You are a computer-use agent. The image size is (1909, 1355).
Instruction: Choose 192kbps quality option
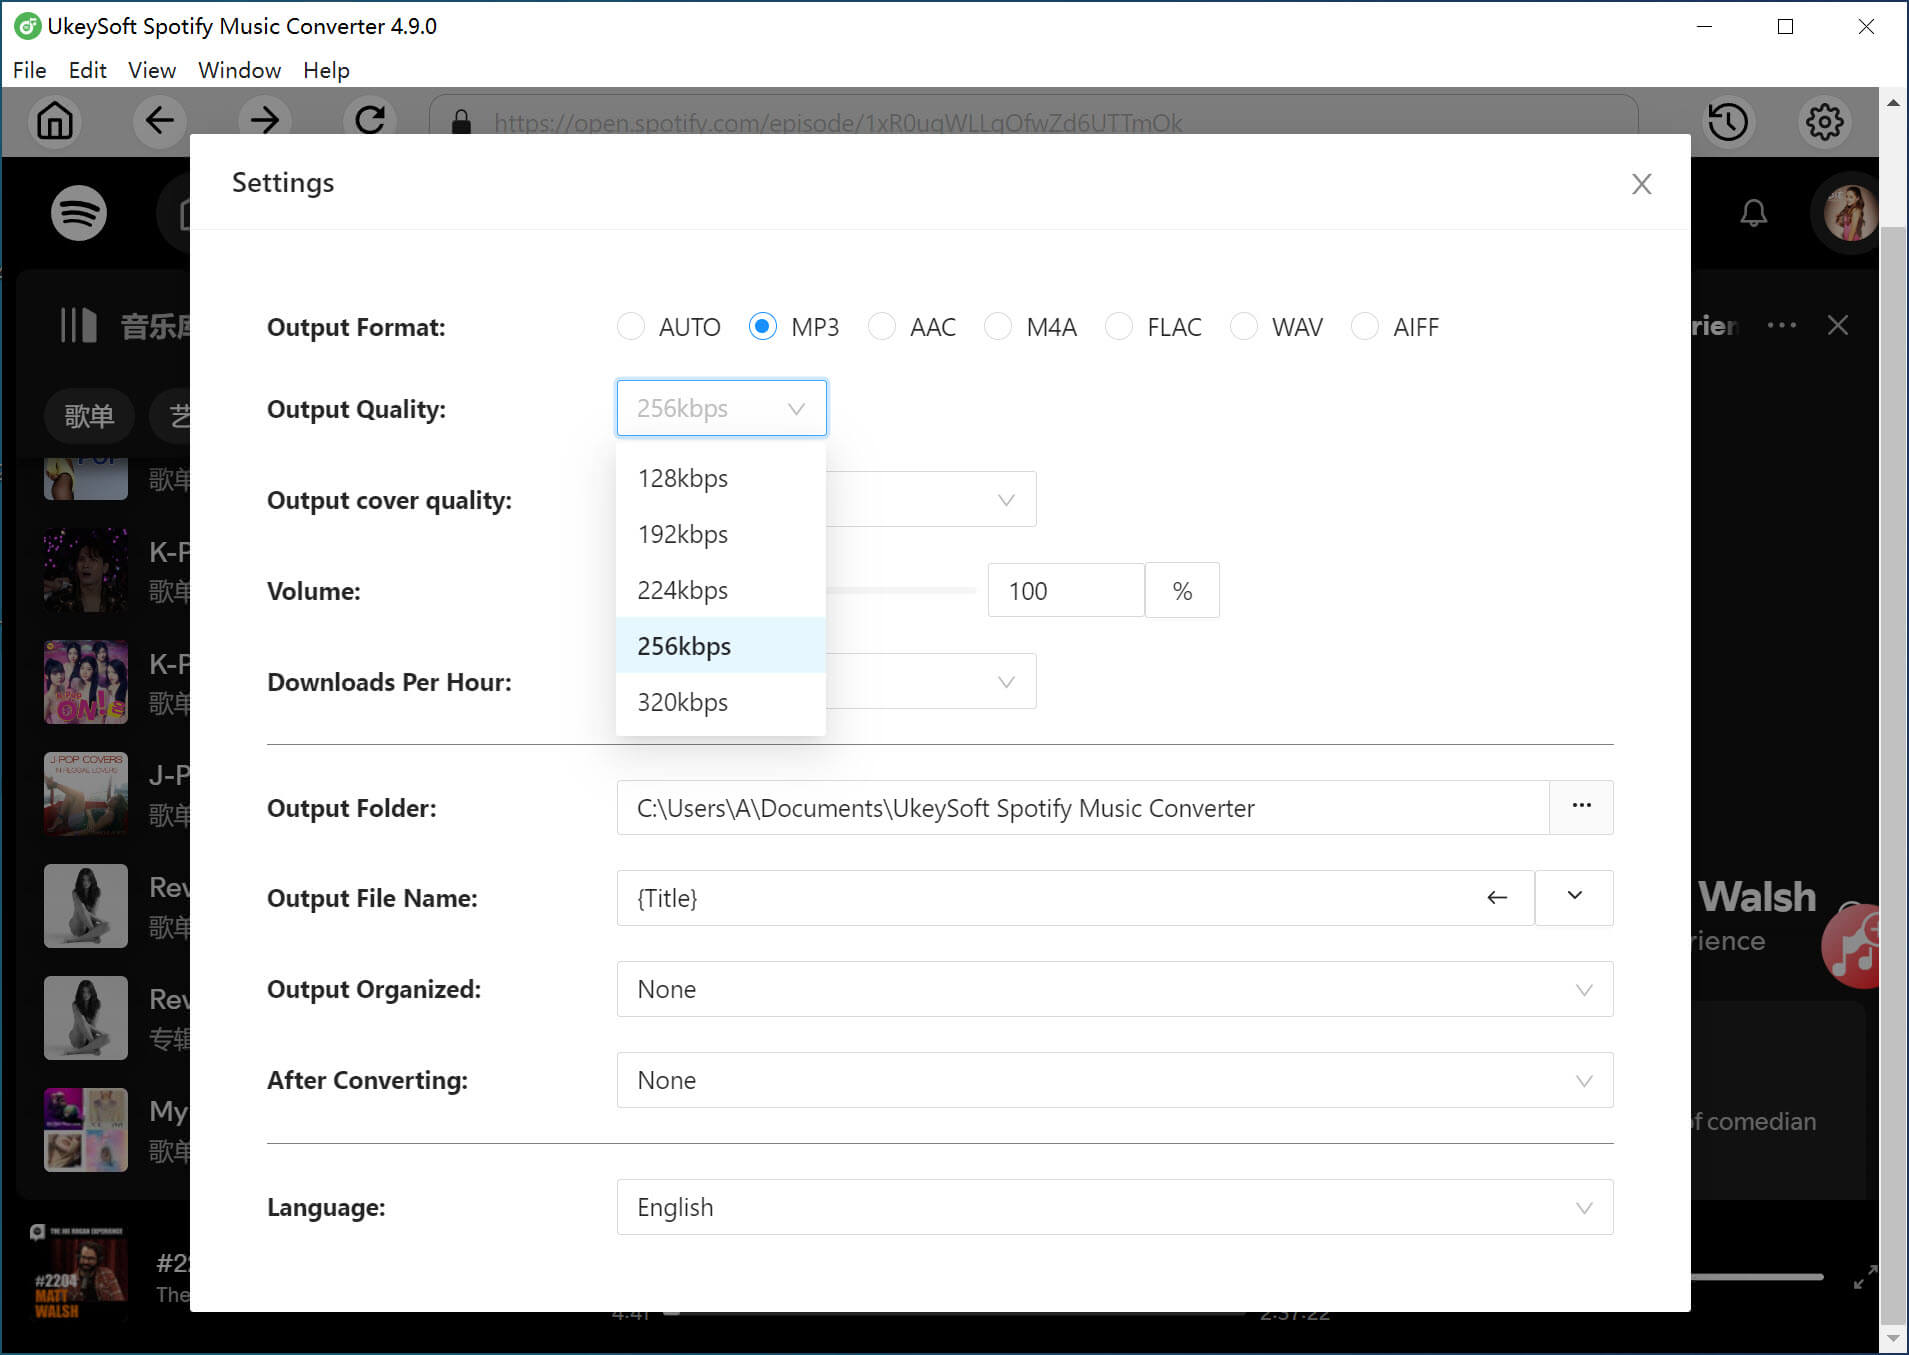(x=721, y=534)
